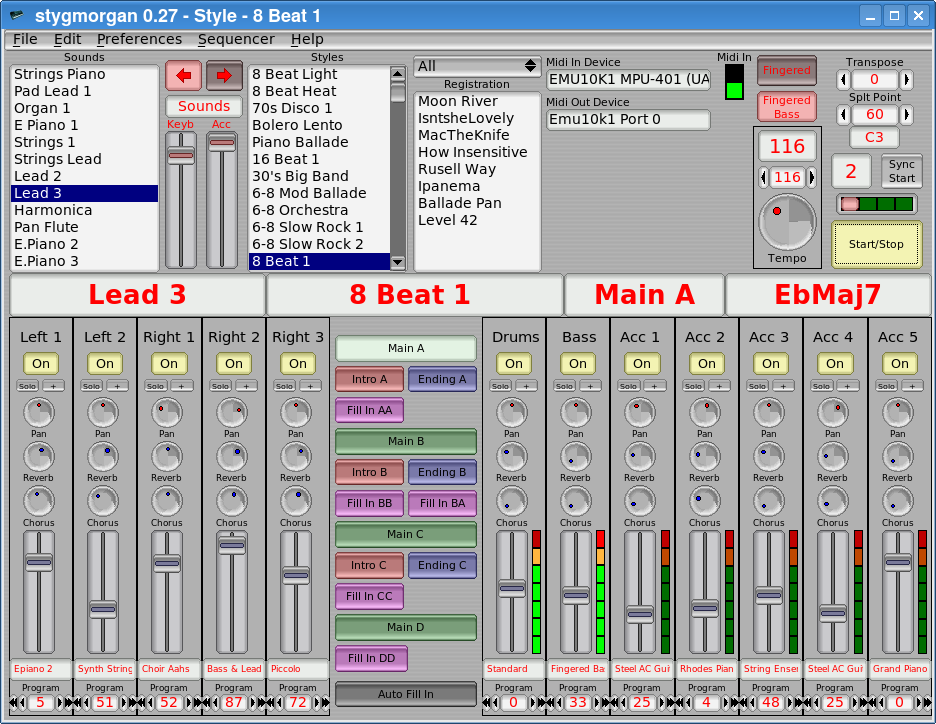The height and width of the screenshot is (724, 936).
Task: Decrease Split Point with the left arrow
Action: point(843,115)
